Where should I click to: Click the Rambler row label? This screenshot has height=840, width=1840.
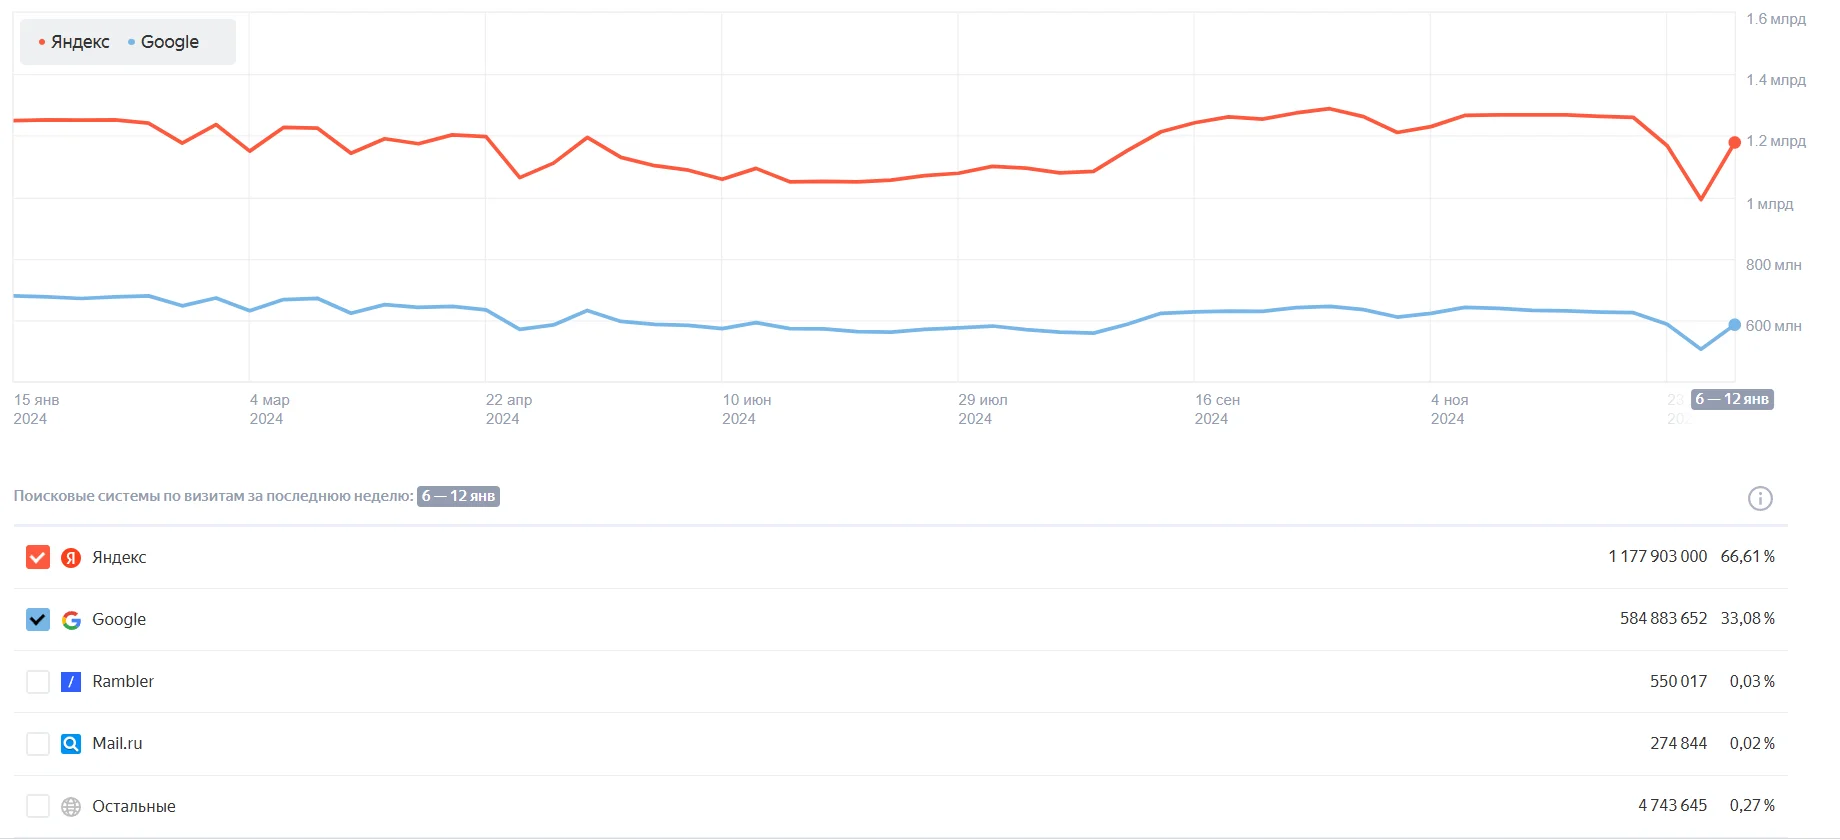click(123, 682)
